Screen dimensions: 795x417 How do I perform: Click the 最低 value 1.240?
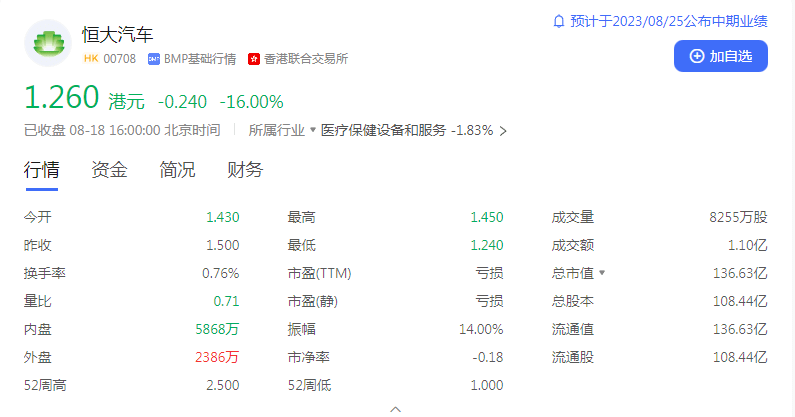point(487,245)
